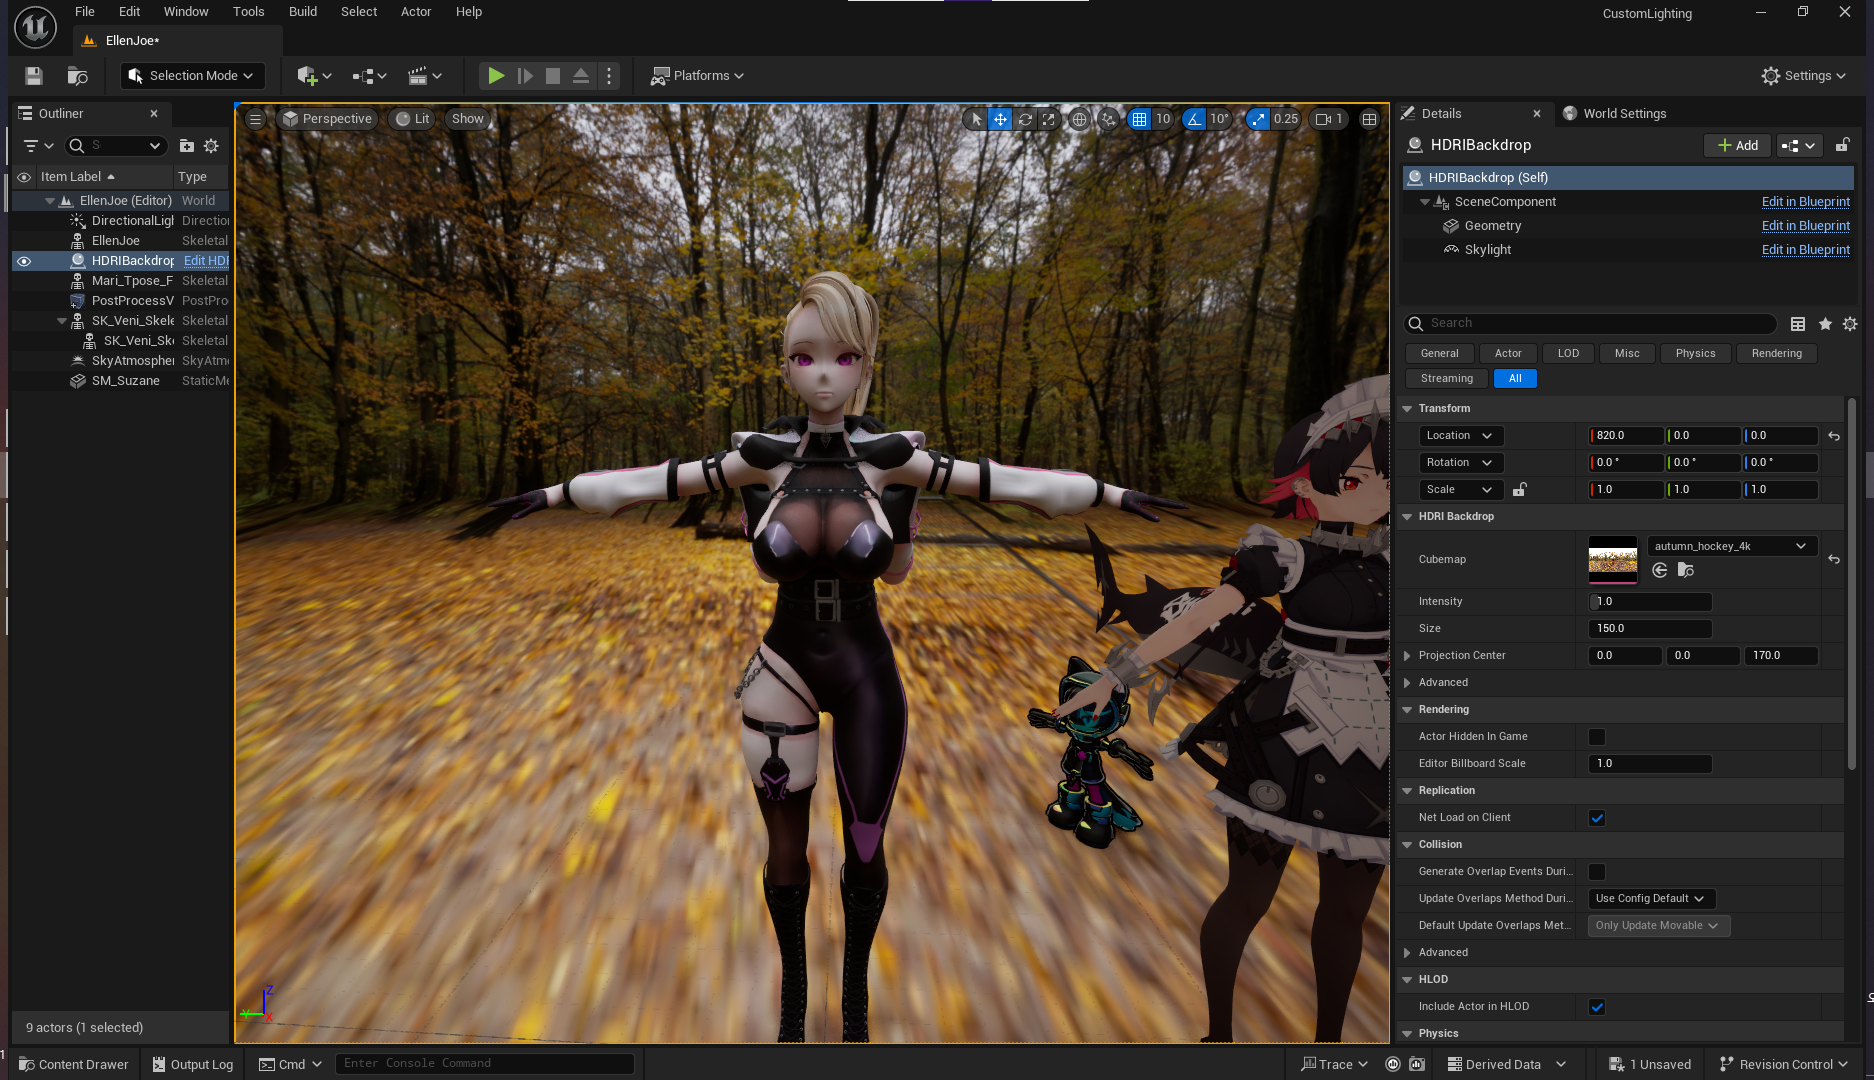The width and height of the screenshot is (1874, 1080).
Task: Open the Content Drawer
Action: (74, 1064)
